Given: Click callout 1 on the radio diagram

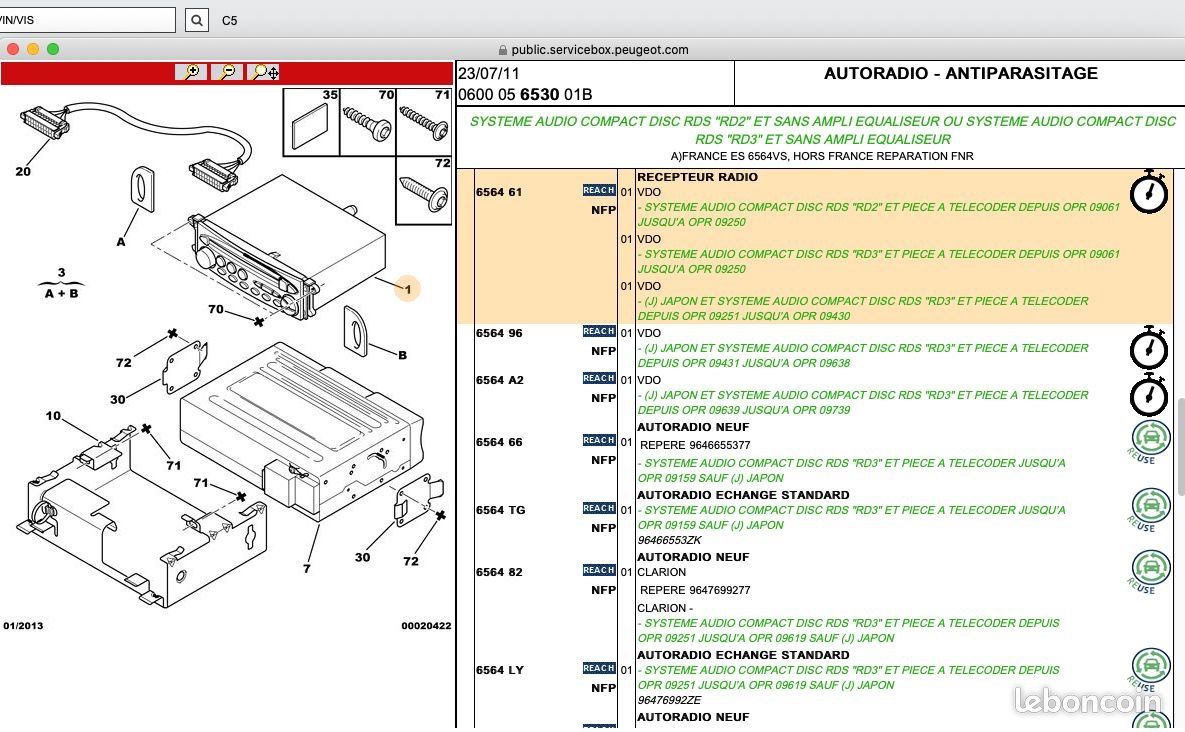Looking at the screenshot, I should click(x=406, y=289).
